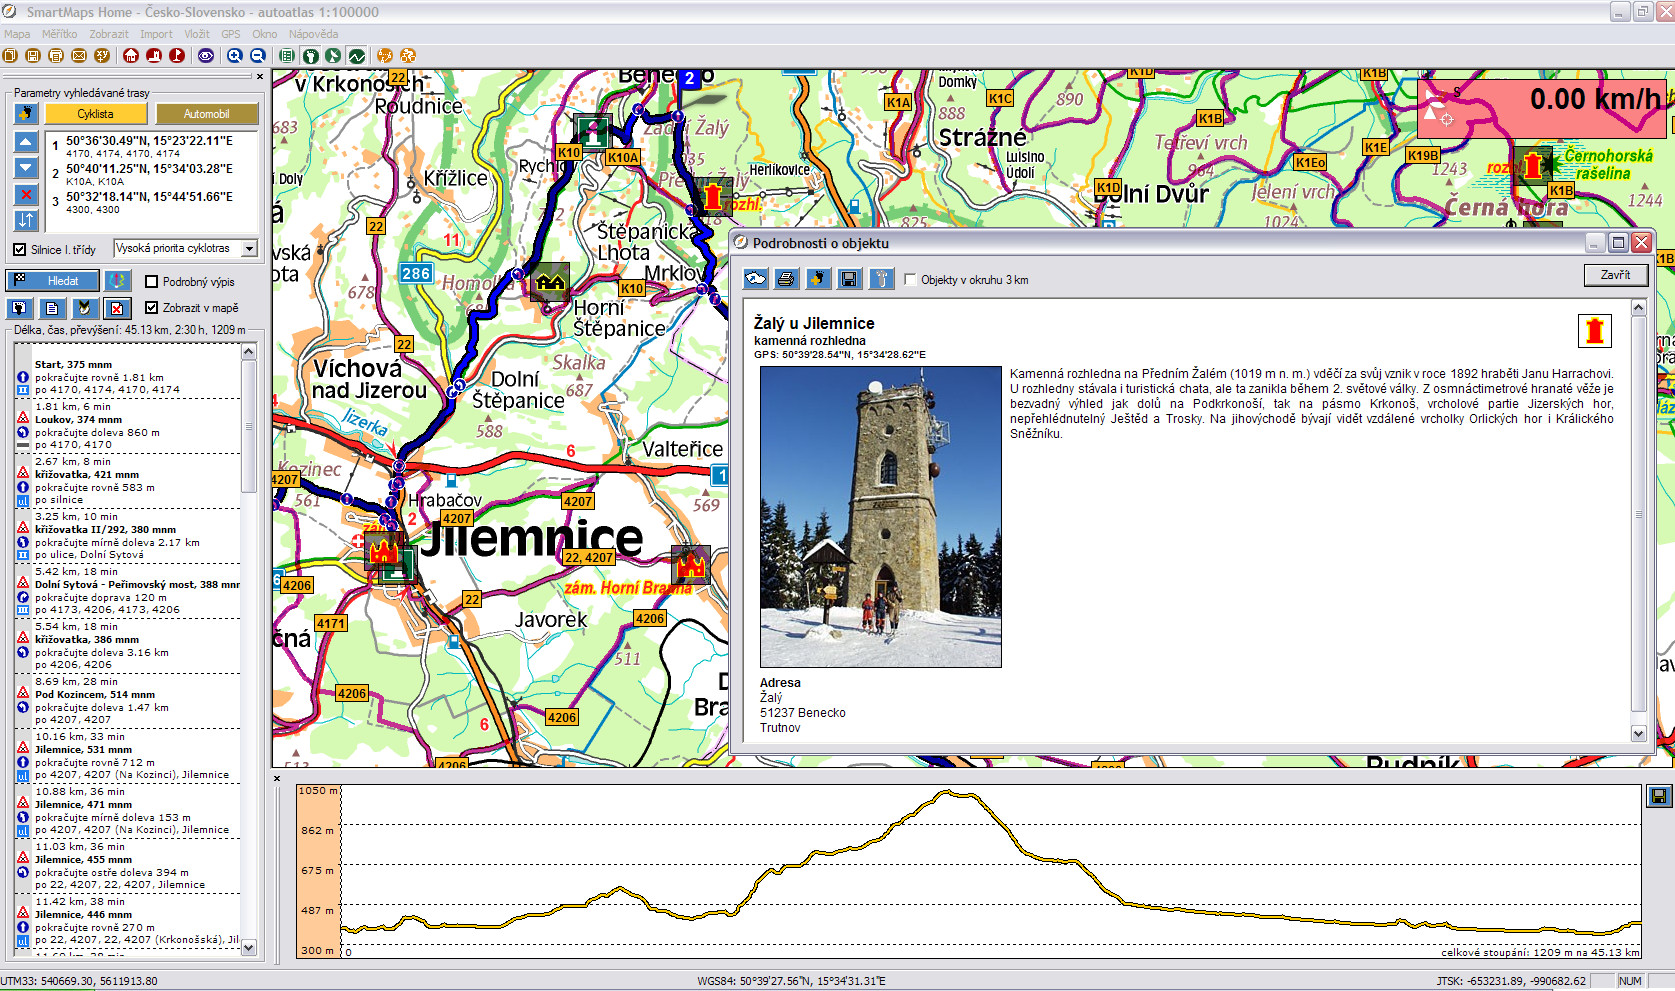Toggle the green elevation profile icon

[x=356, y=56]
